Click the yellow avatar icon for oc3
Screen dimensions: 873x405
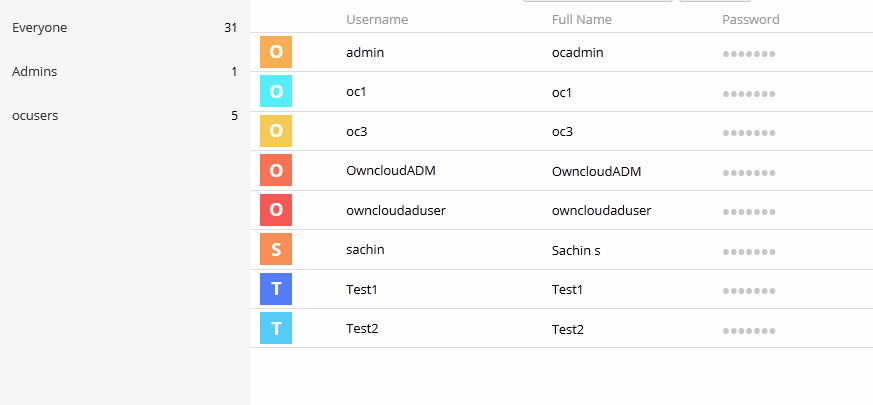(276, 131)
